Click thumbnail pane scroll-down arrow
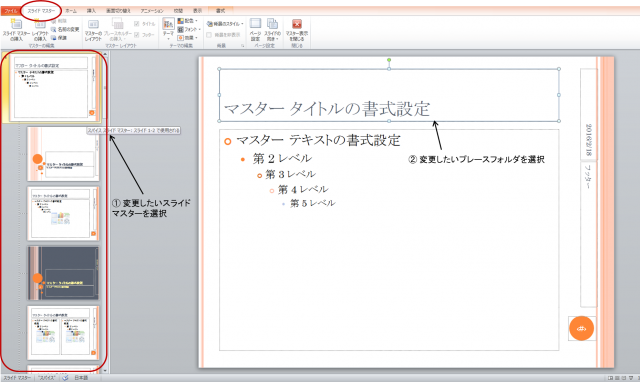640x382 pixels. pyautogui.click(x=105, y=371)
